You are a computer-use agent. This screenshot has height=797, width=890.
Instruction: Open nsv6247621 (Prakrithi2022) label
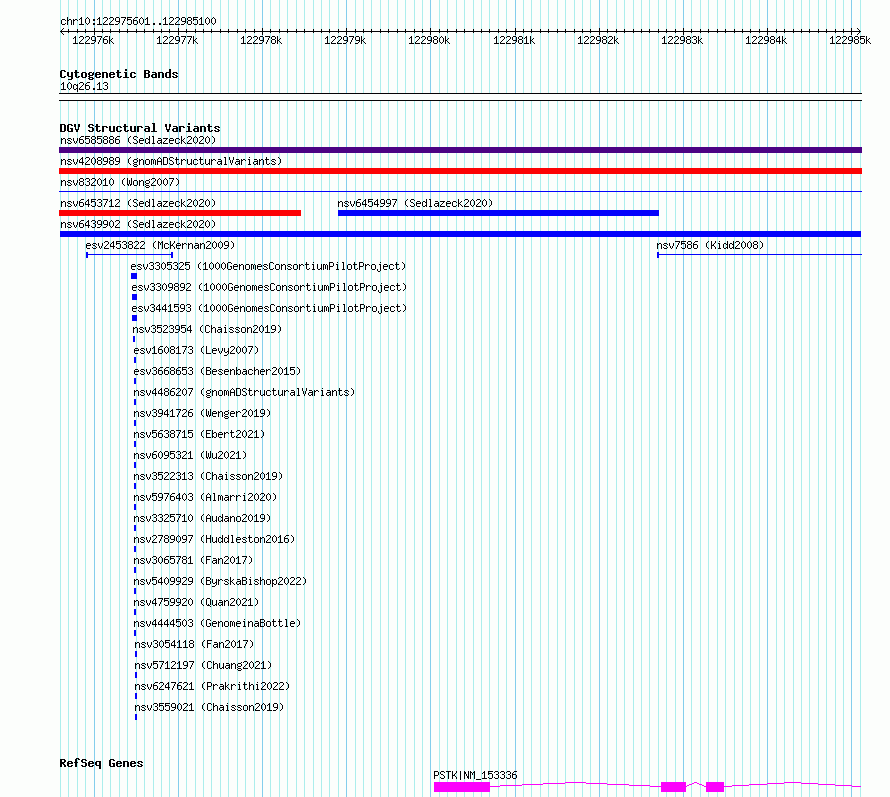point(212,686)
